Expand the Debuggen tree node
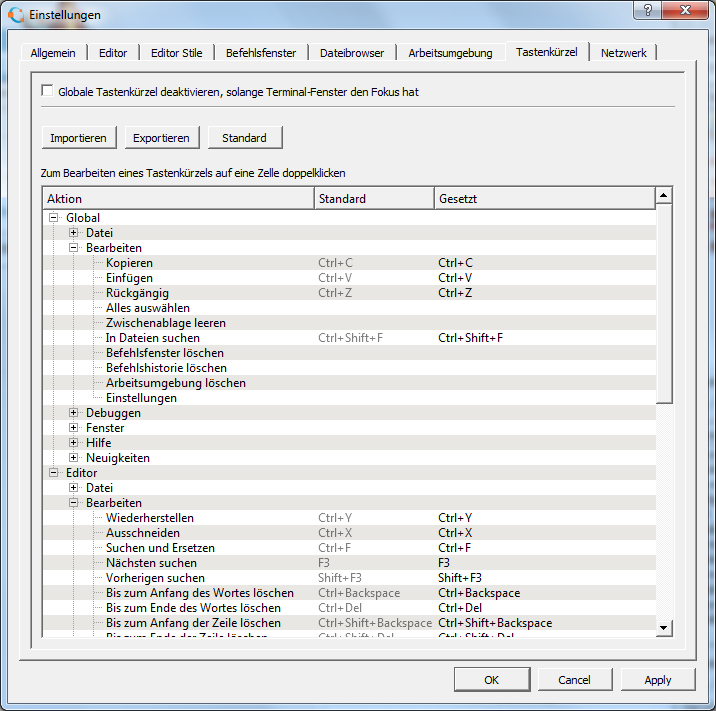Image resolution: width=716 pixels, height=711 pixels. pos(73,413)
